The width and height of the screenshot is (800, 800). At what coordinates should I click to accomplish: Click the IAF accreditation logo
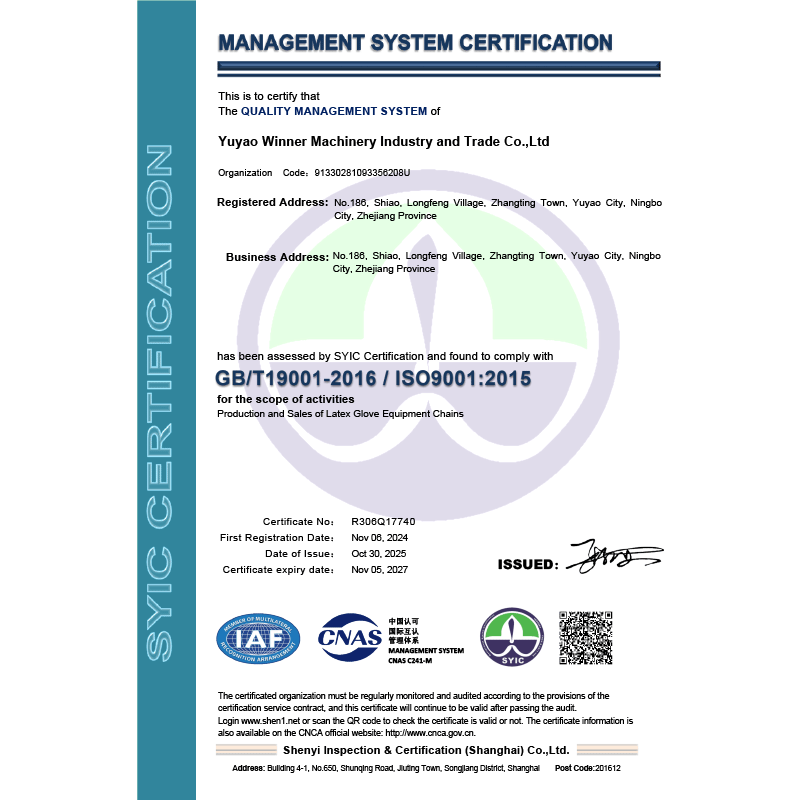click(259, 637)
